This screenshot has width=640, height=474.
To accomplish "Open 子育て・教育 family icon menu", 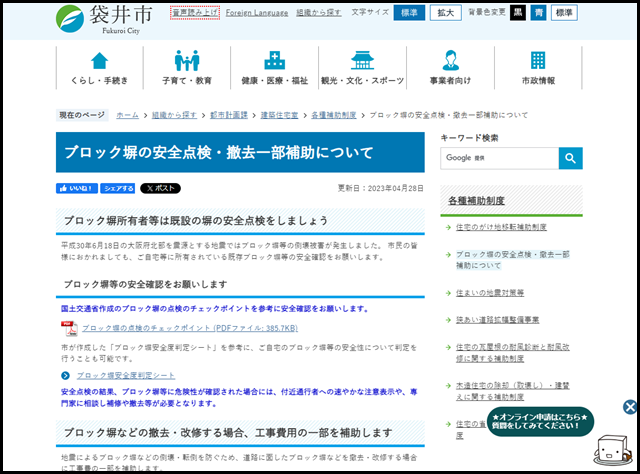I will 186,67.
